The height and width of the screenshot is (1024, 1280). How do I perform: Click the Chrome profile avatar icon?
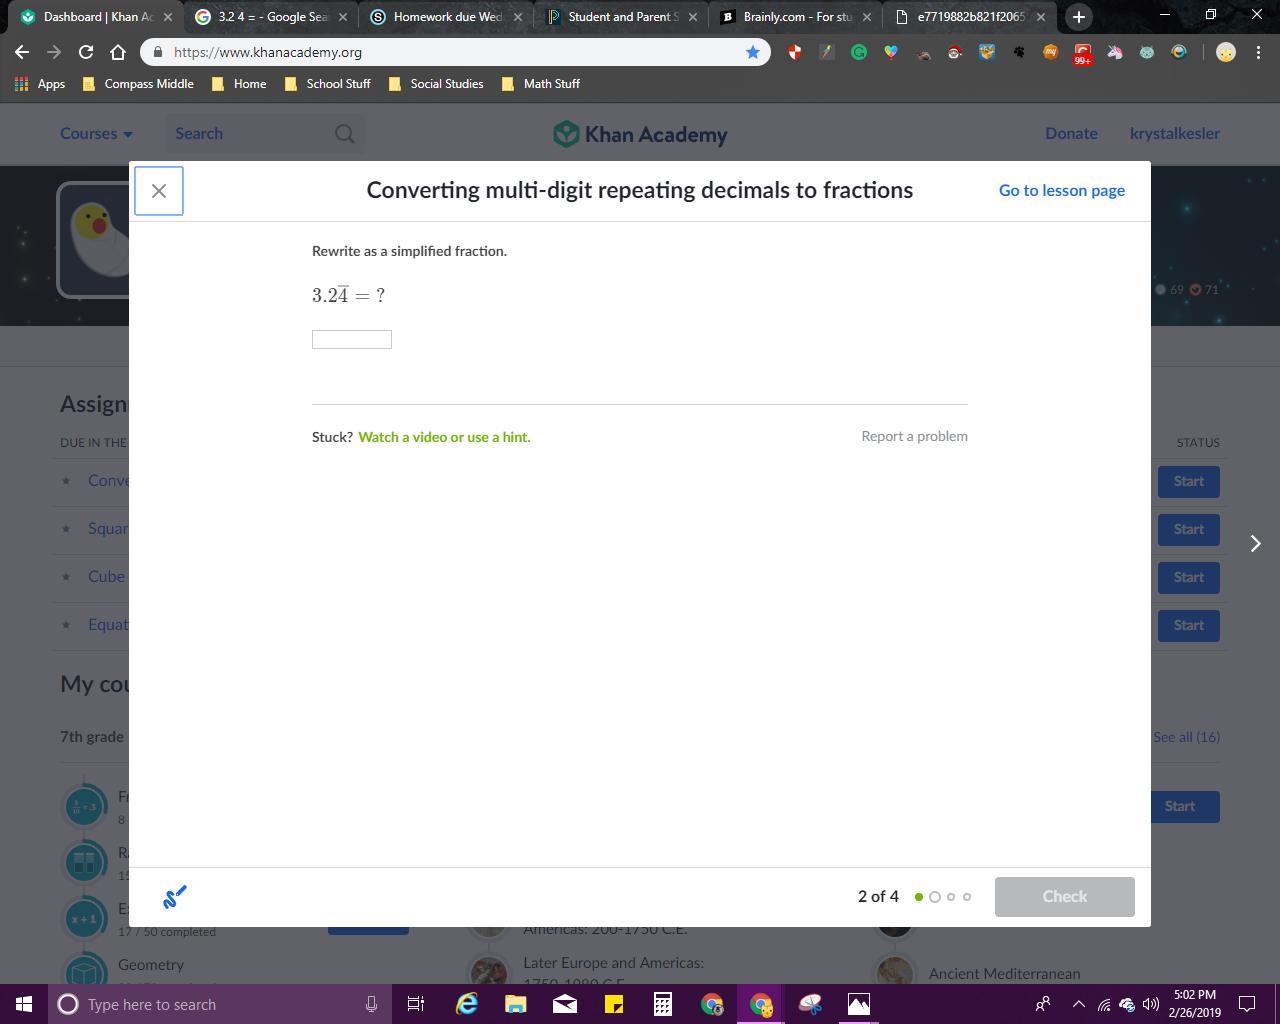1226,52
